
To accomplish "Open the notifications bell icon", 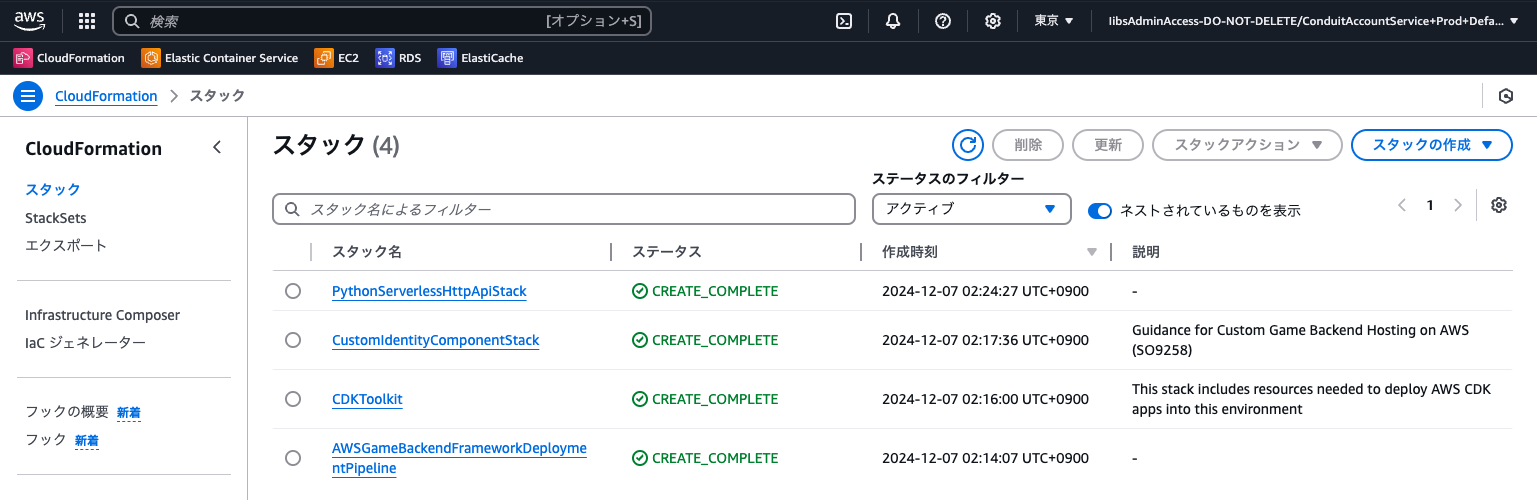I will 893,21.
